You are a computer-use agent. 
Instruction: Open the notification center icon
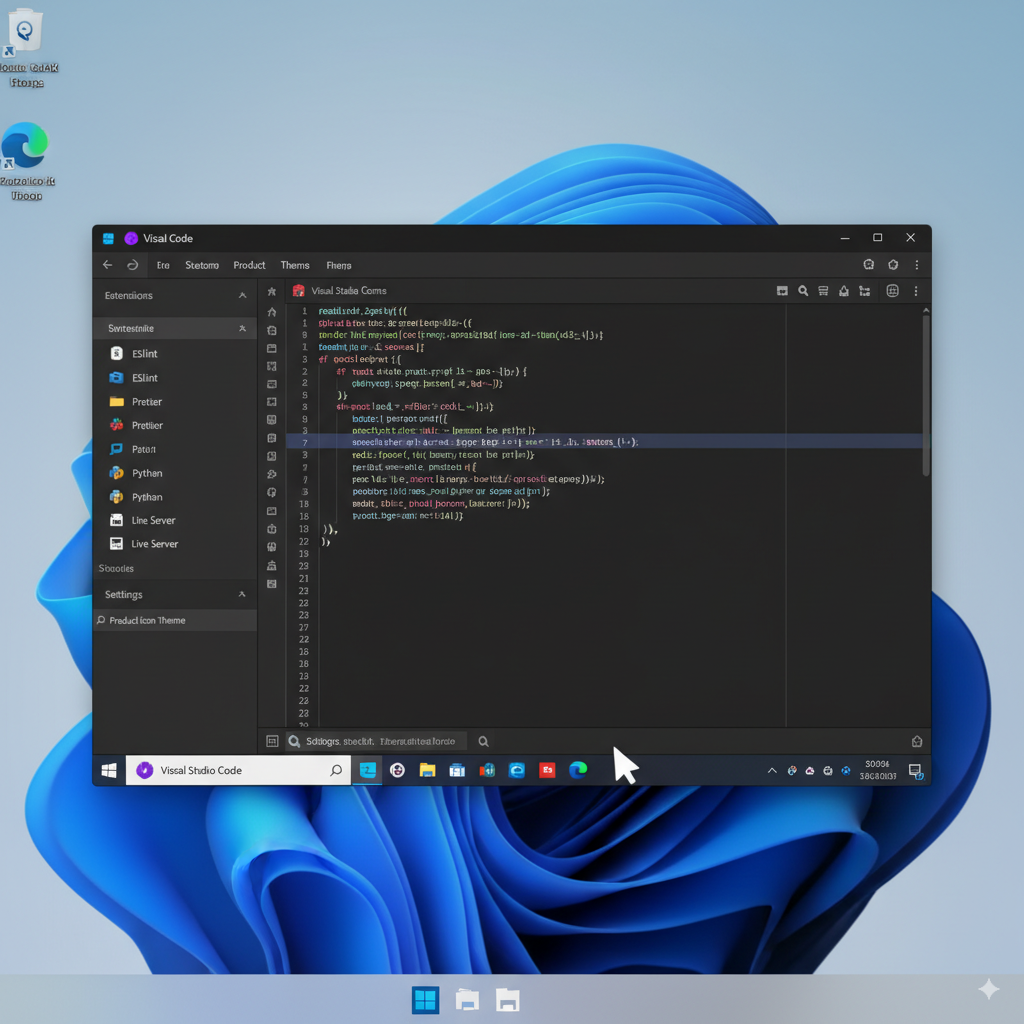pyautogui.click(x=916, y=771)
